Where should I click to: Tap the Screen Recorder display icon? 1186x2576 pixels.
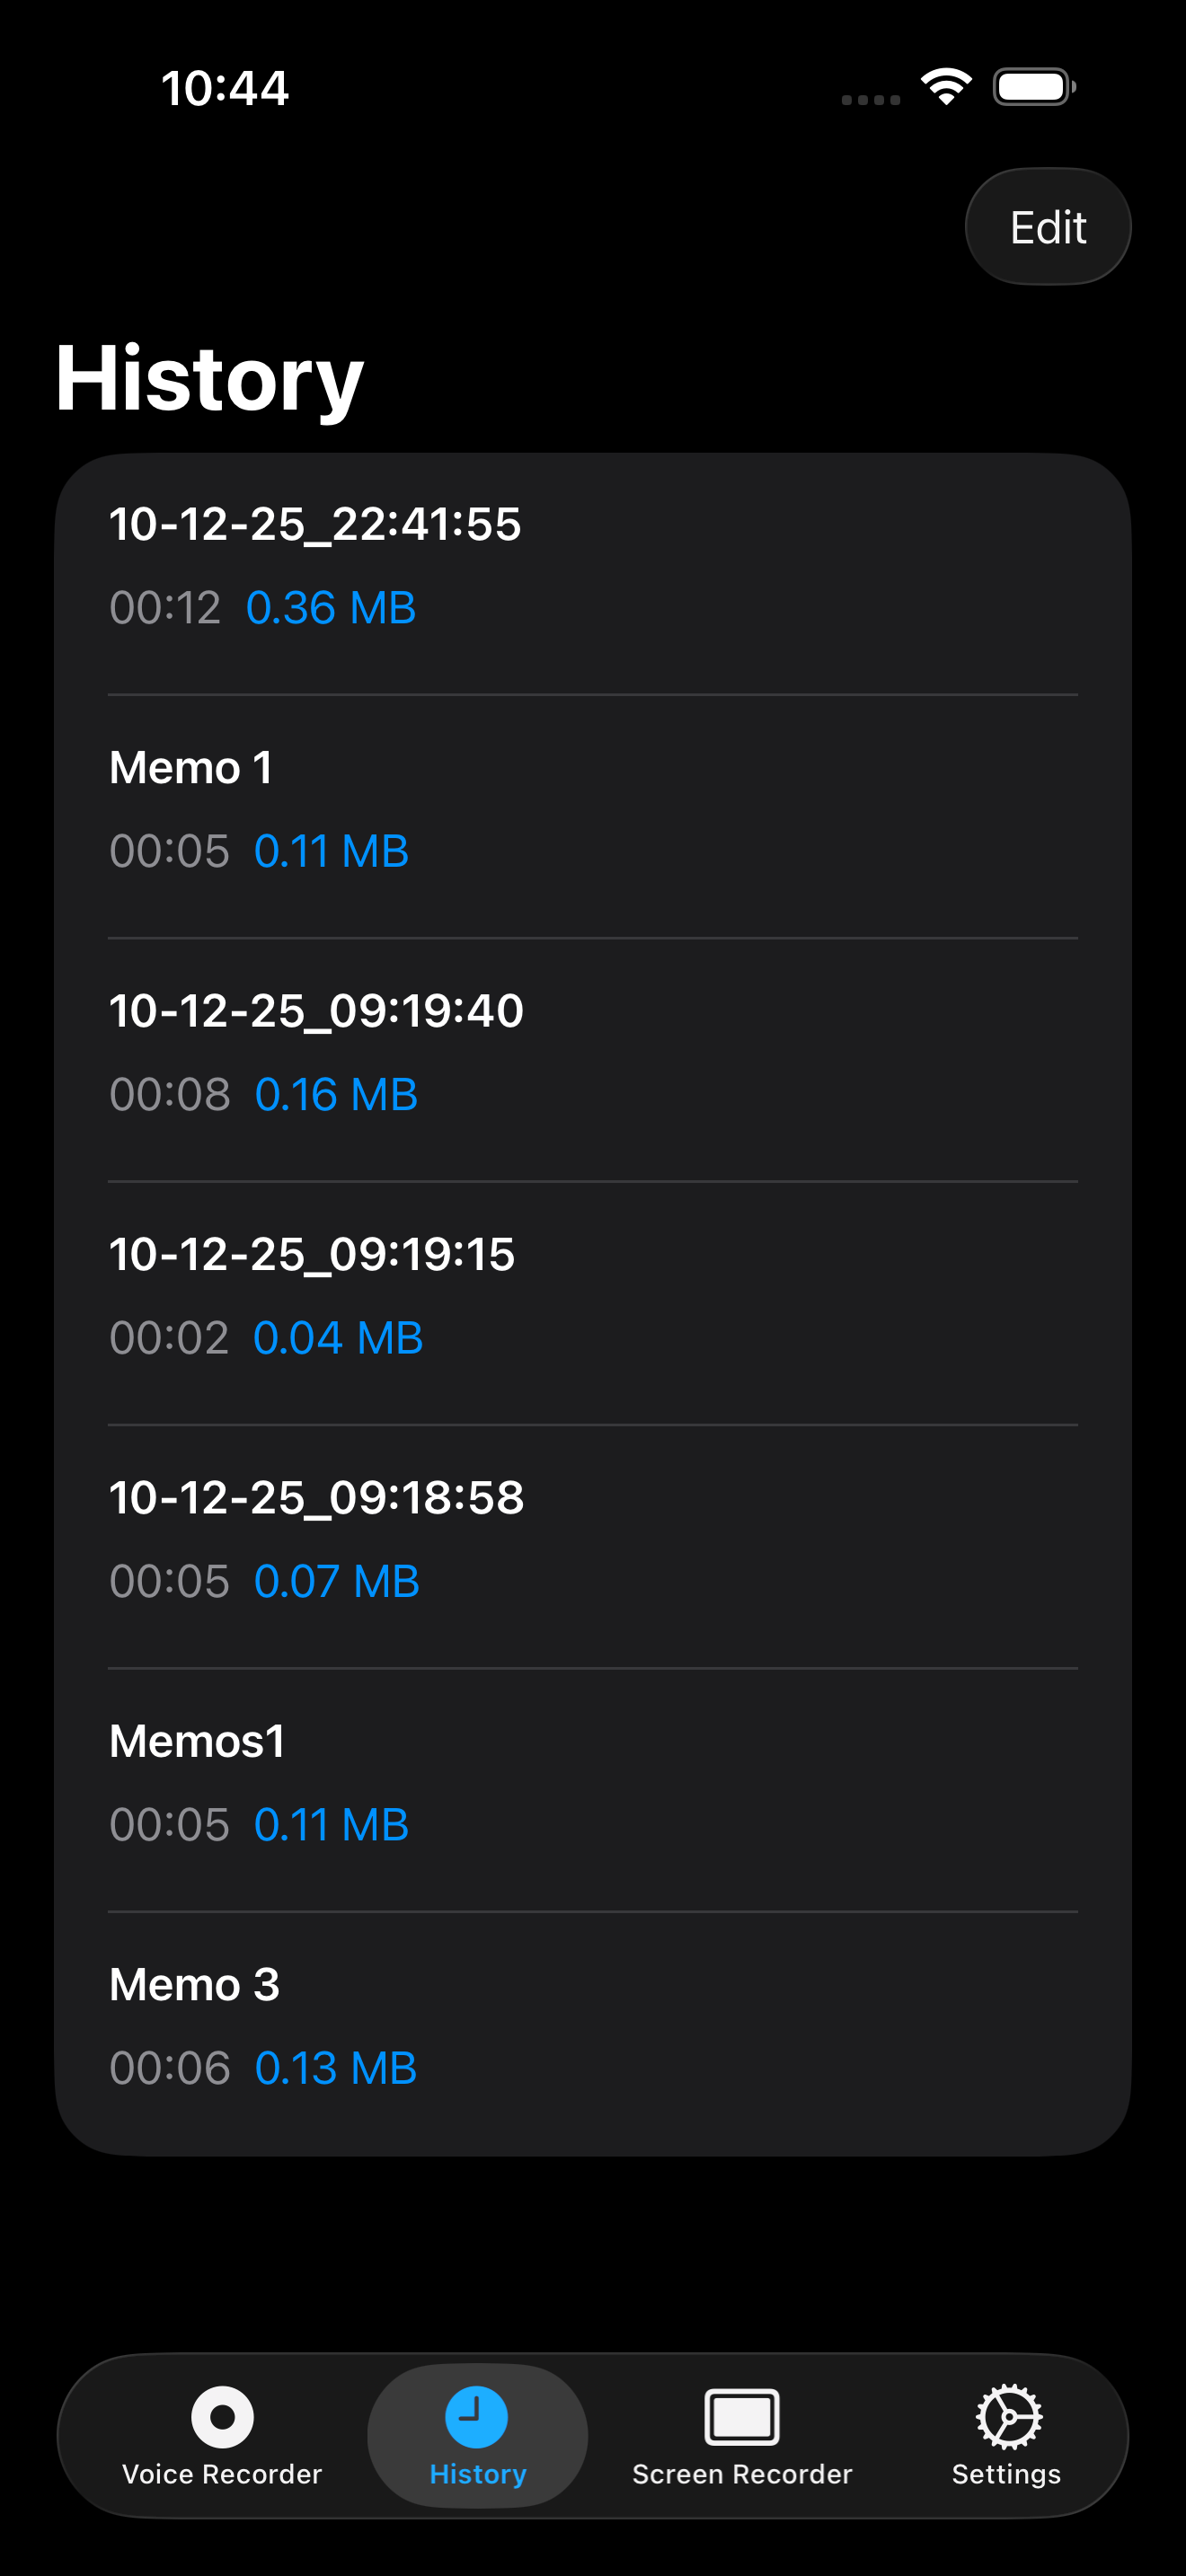coord(741,2416)
